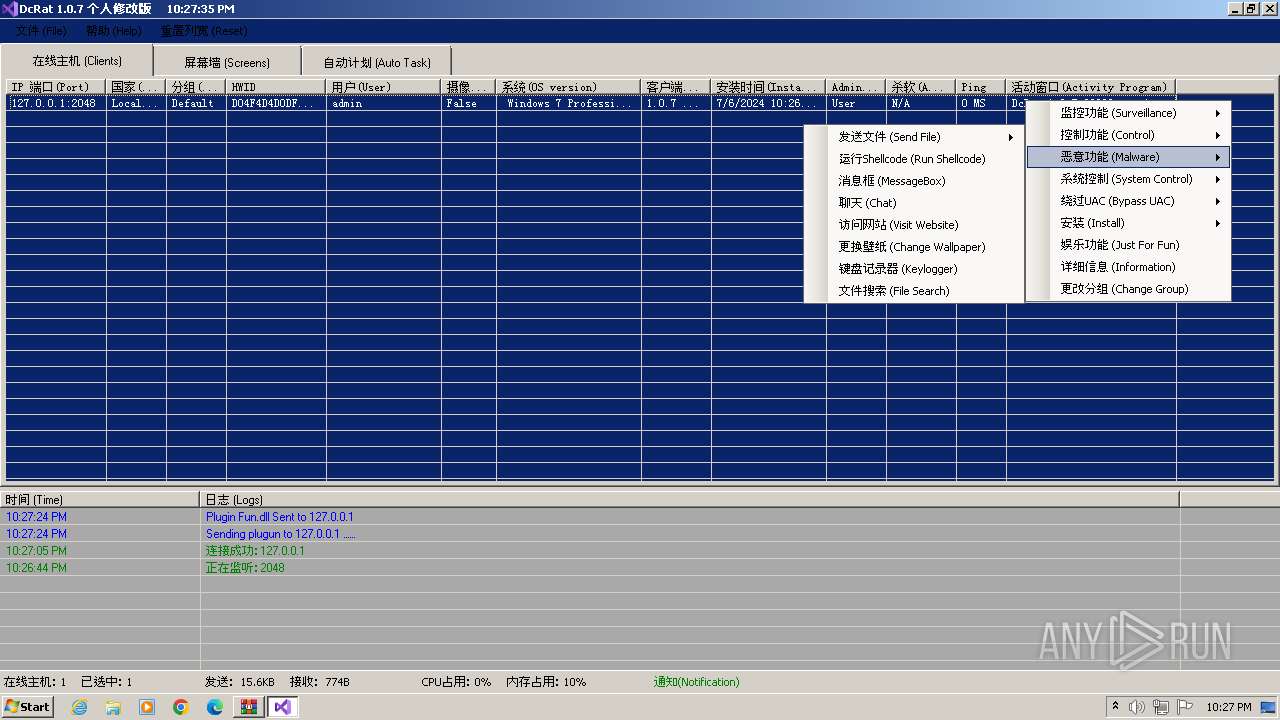1280x720 pixels.
Task: Choose File Search from submenu
Action: [914, 291]
